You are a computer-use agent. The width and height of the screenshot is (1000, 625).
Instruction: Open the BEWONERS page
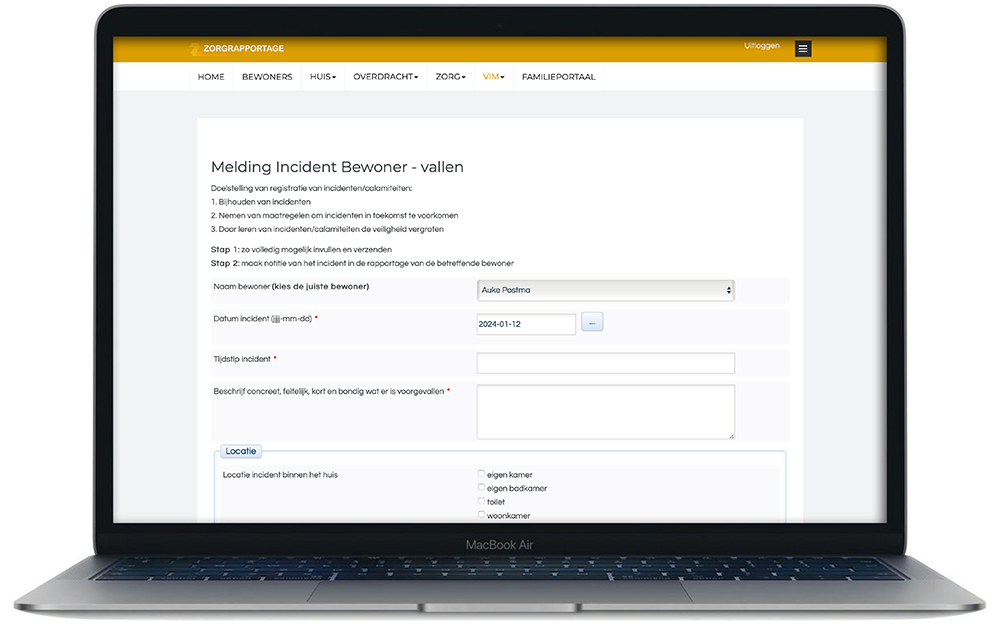(x=267, y=77)
